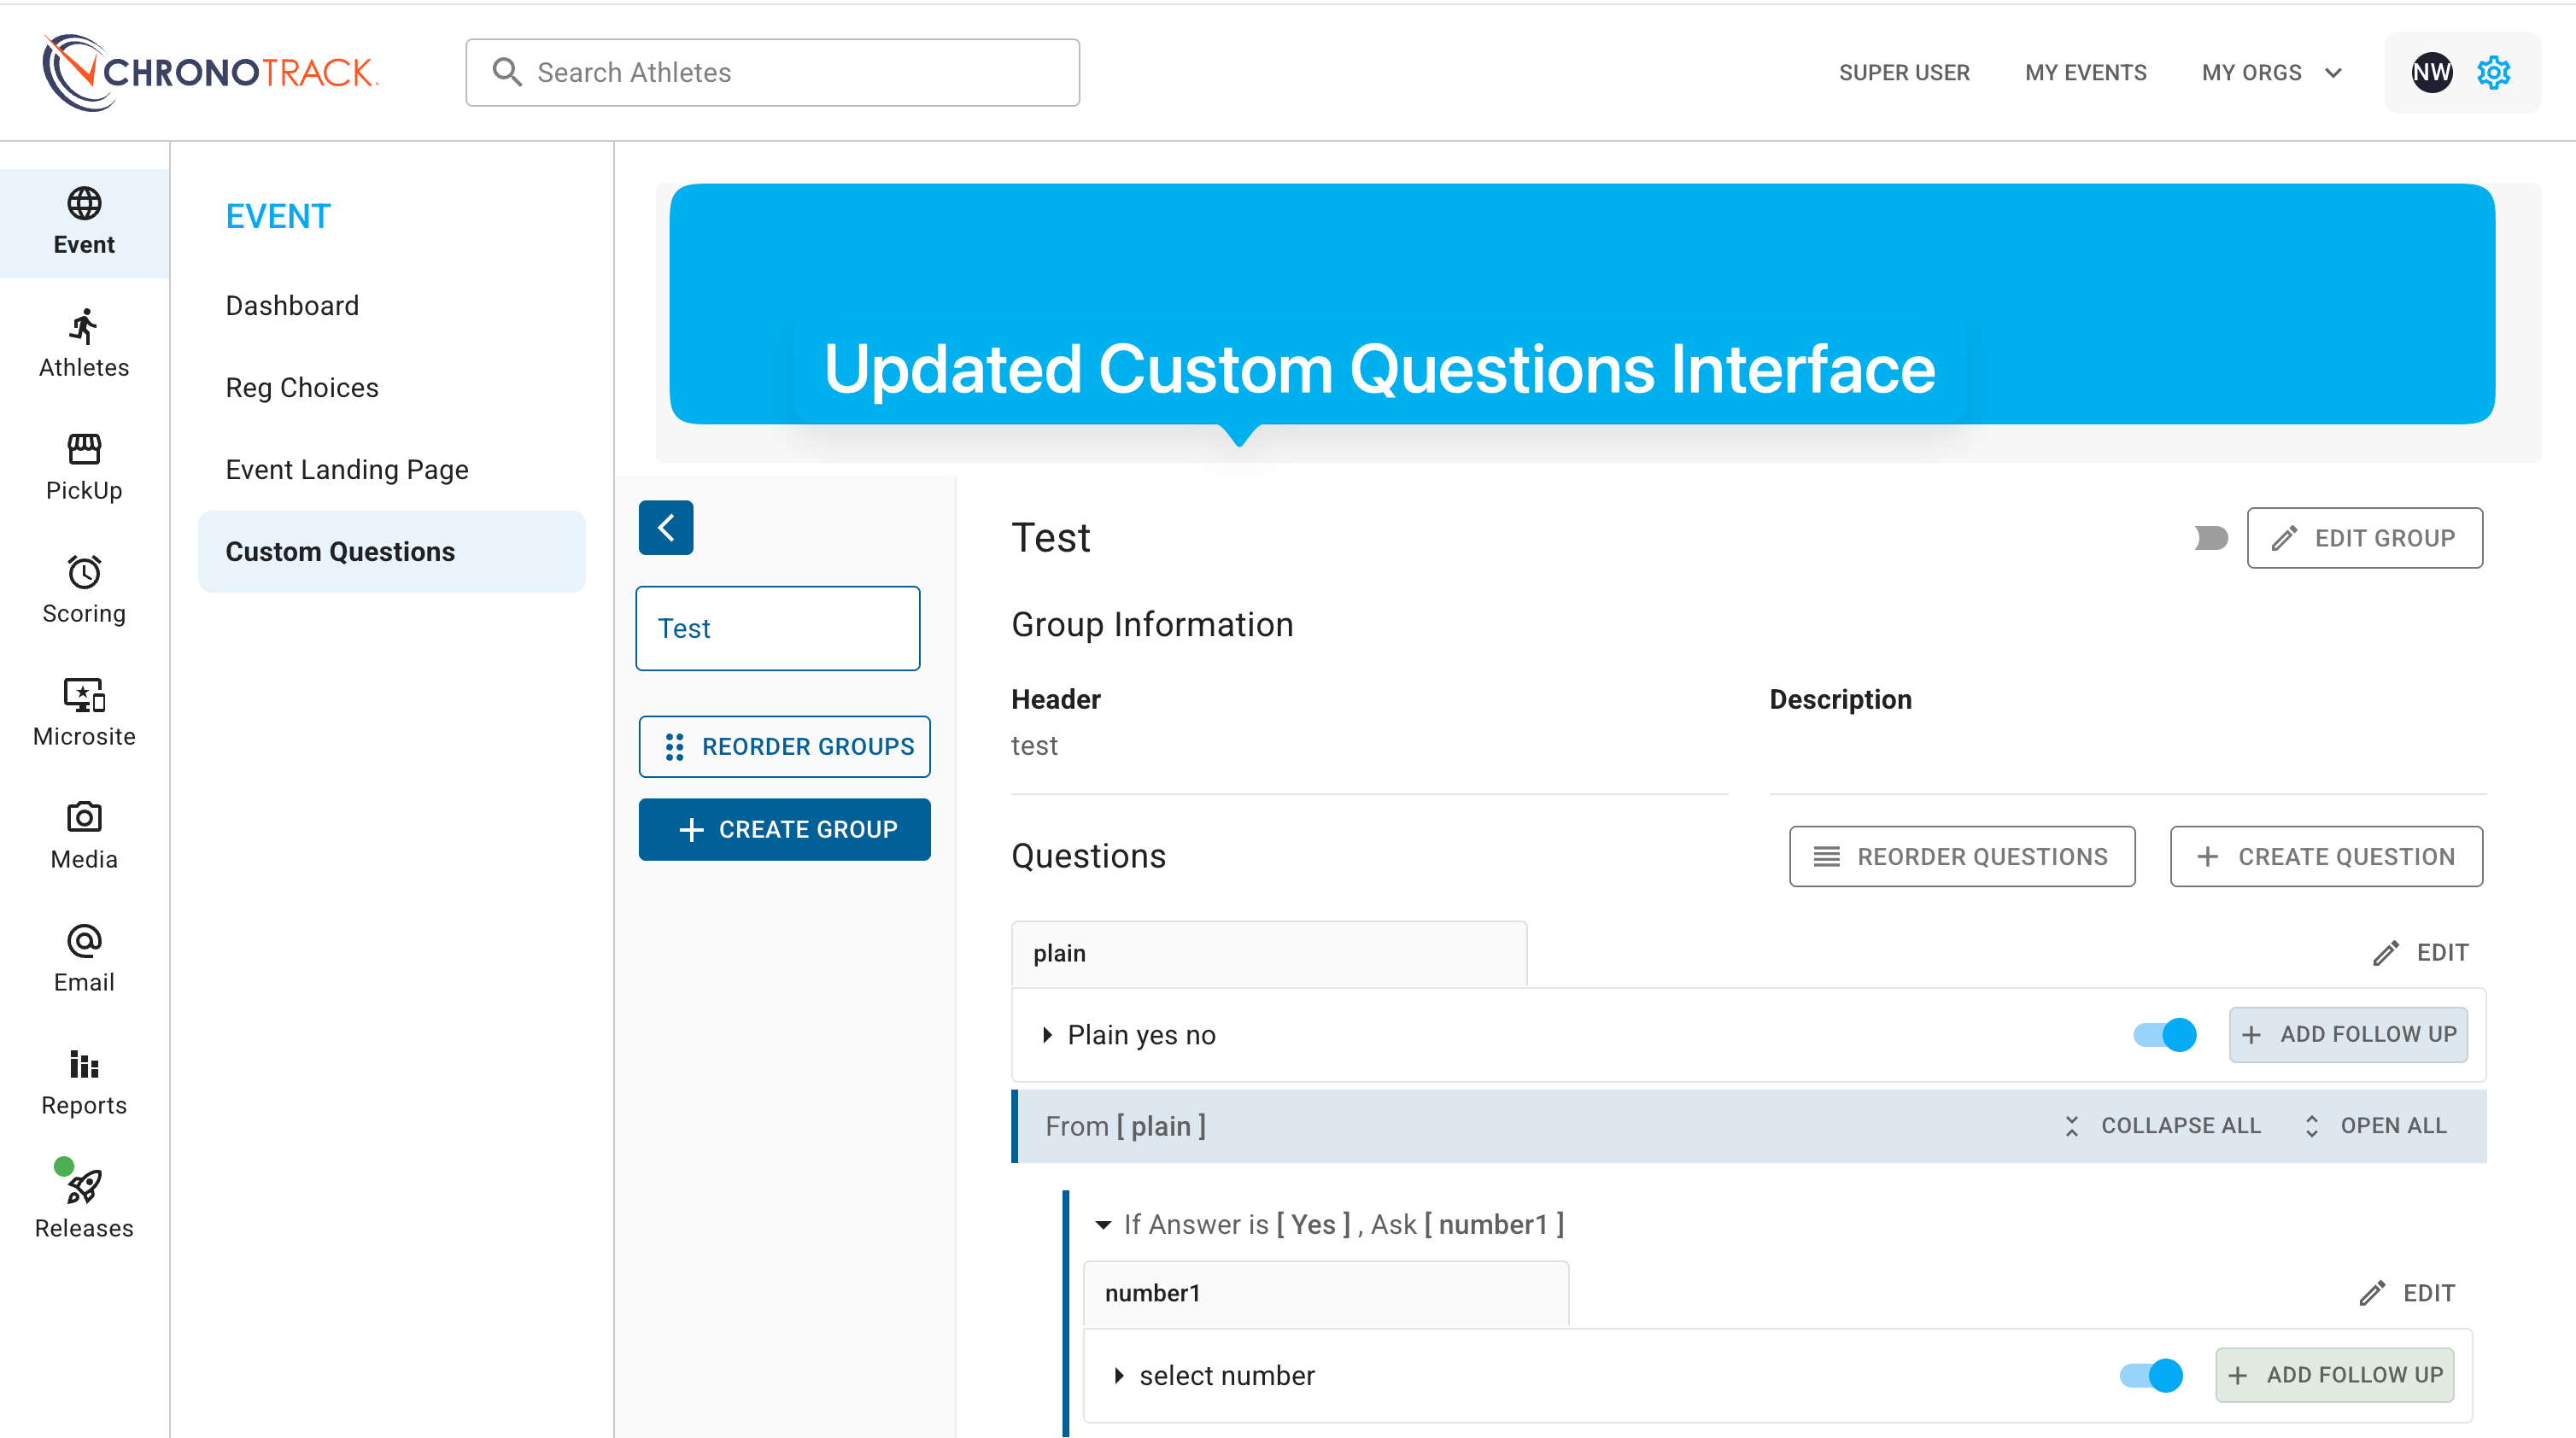
Task: Toggle the Plain yes no question switch
Action: pos(2164,1034)
